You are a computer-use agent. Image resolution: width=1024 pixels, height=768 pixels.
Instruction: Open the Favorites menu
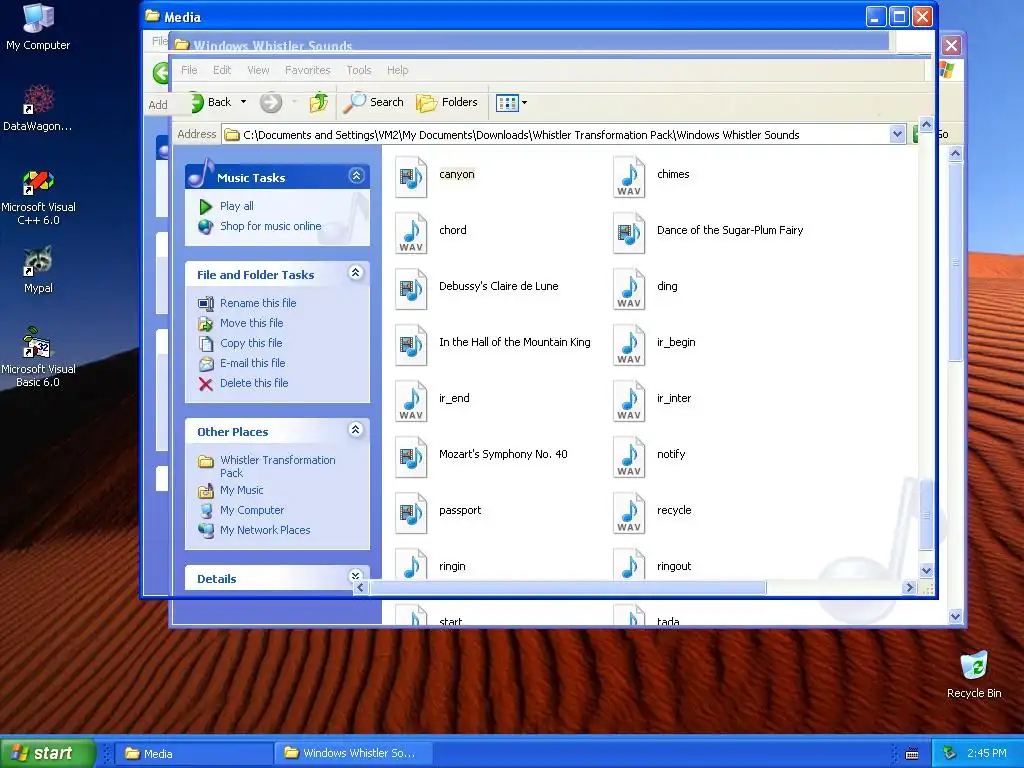308,70
